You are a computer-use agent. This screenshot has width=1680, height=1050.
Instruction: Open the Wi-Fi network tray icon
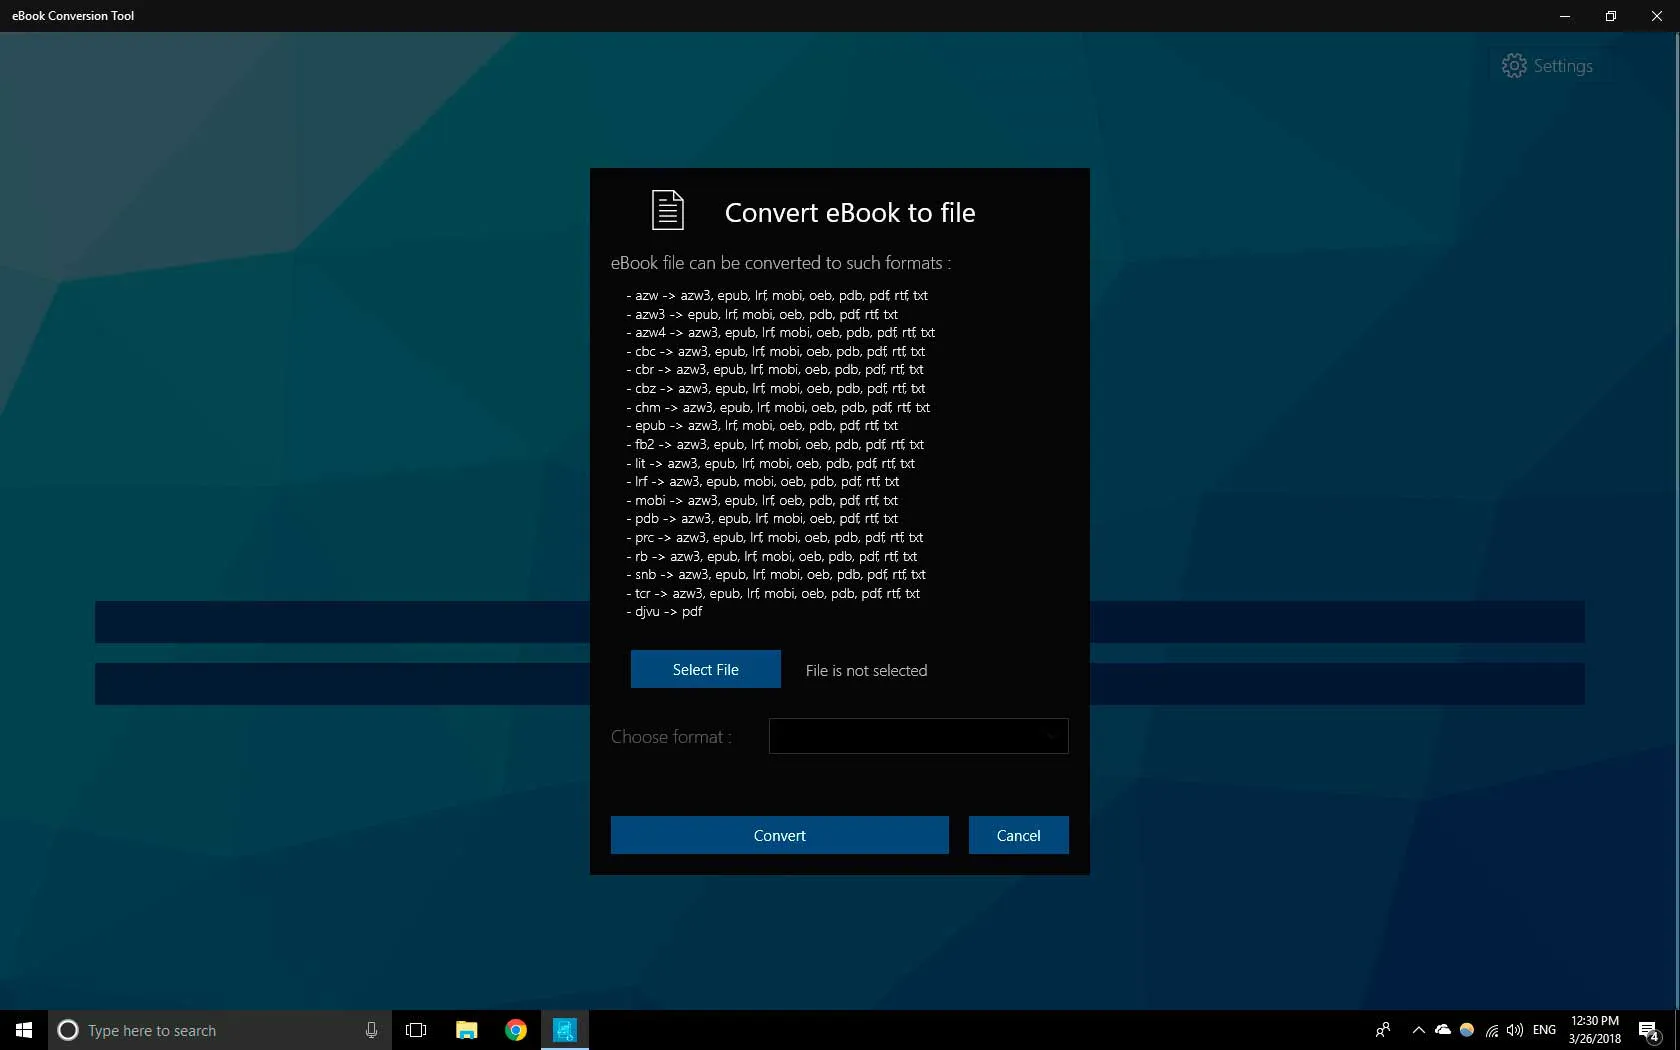(x=1492, y=1030)
